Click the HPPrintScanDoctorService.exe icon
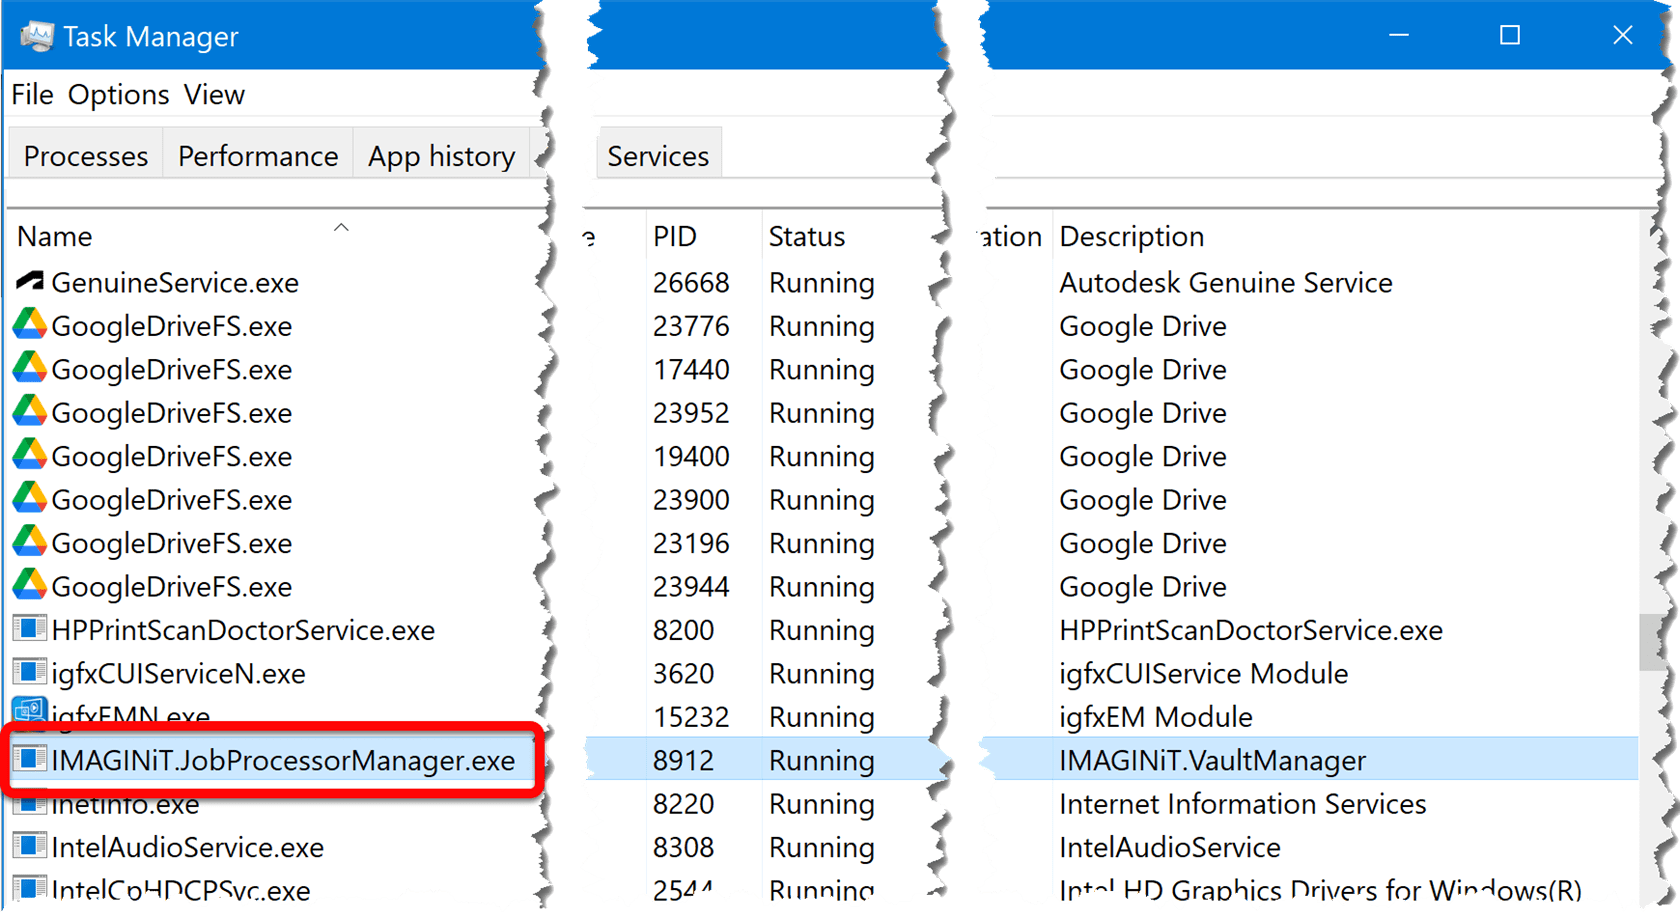Image resolution: width=1680 pixels, height=918 pixels. tap(30, 629)
